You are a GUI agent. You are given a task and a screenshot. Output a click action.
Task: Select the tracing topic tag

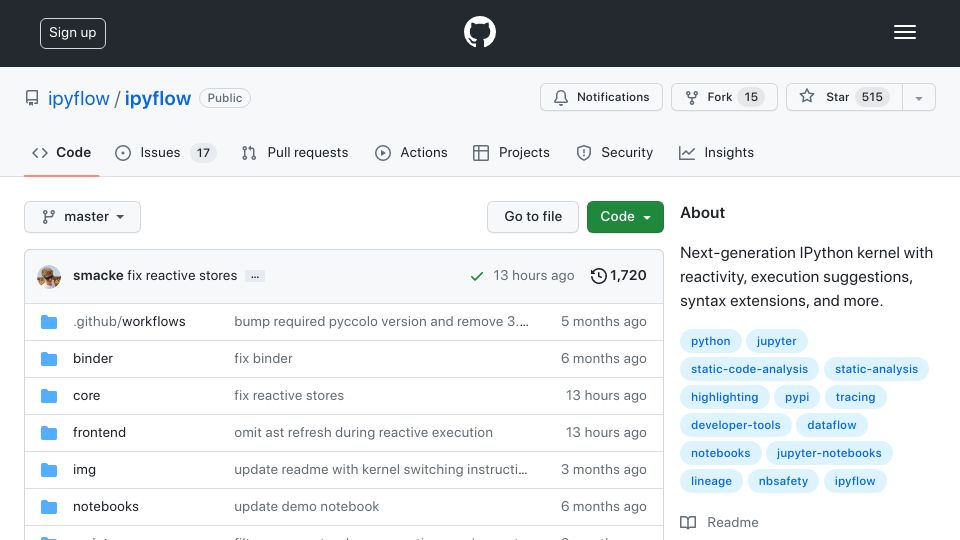pos(855,397)
